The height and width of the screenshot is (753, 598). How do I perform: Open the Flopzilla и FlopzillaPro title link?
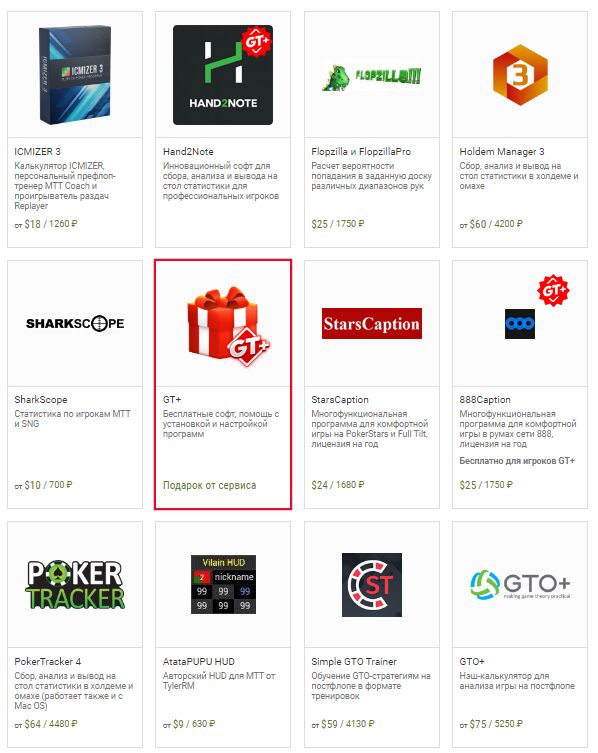[x=361, y=152]
